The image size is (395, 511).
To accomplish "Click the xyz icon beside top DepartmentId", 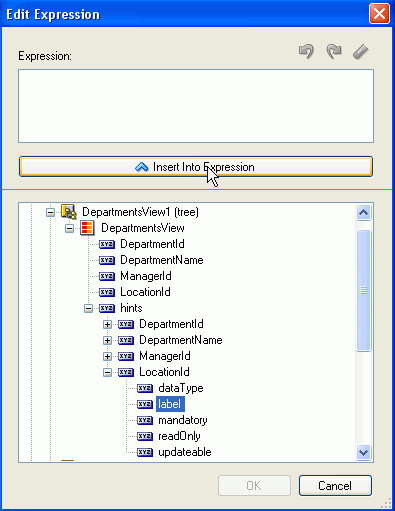I will pos(107,244).
